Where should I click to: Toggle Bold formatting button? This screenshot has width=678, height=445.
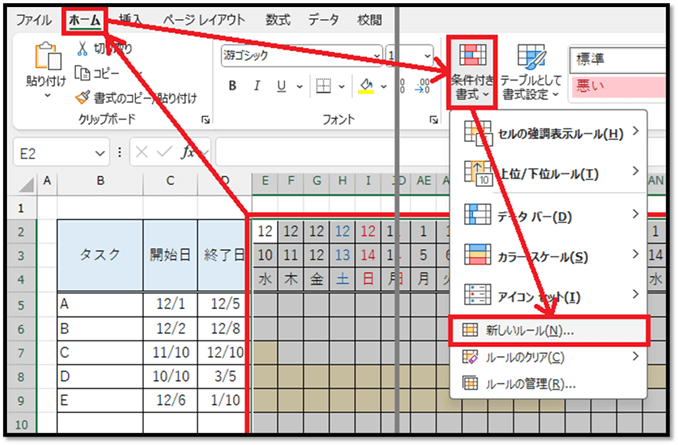click(232, 86)
